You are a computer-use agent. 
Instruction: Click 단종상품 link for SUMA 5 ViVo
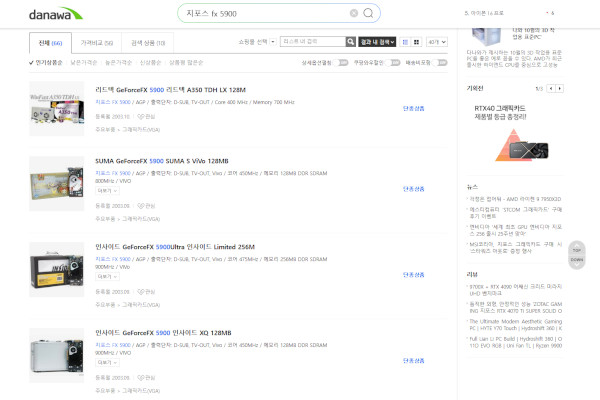coord(414,189)
